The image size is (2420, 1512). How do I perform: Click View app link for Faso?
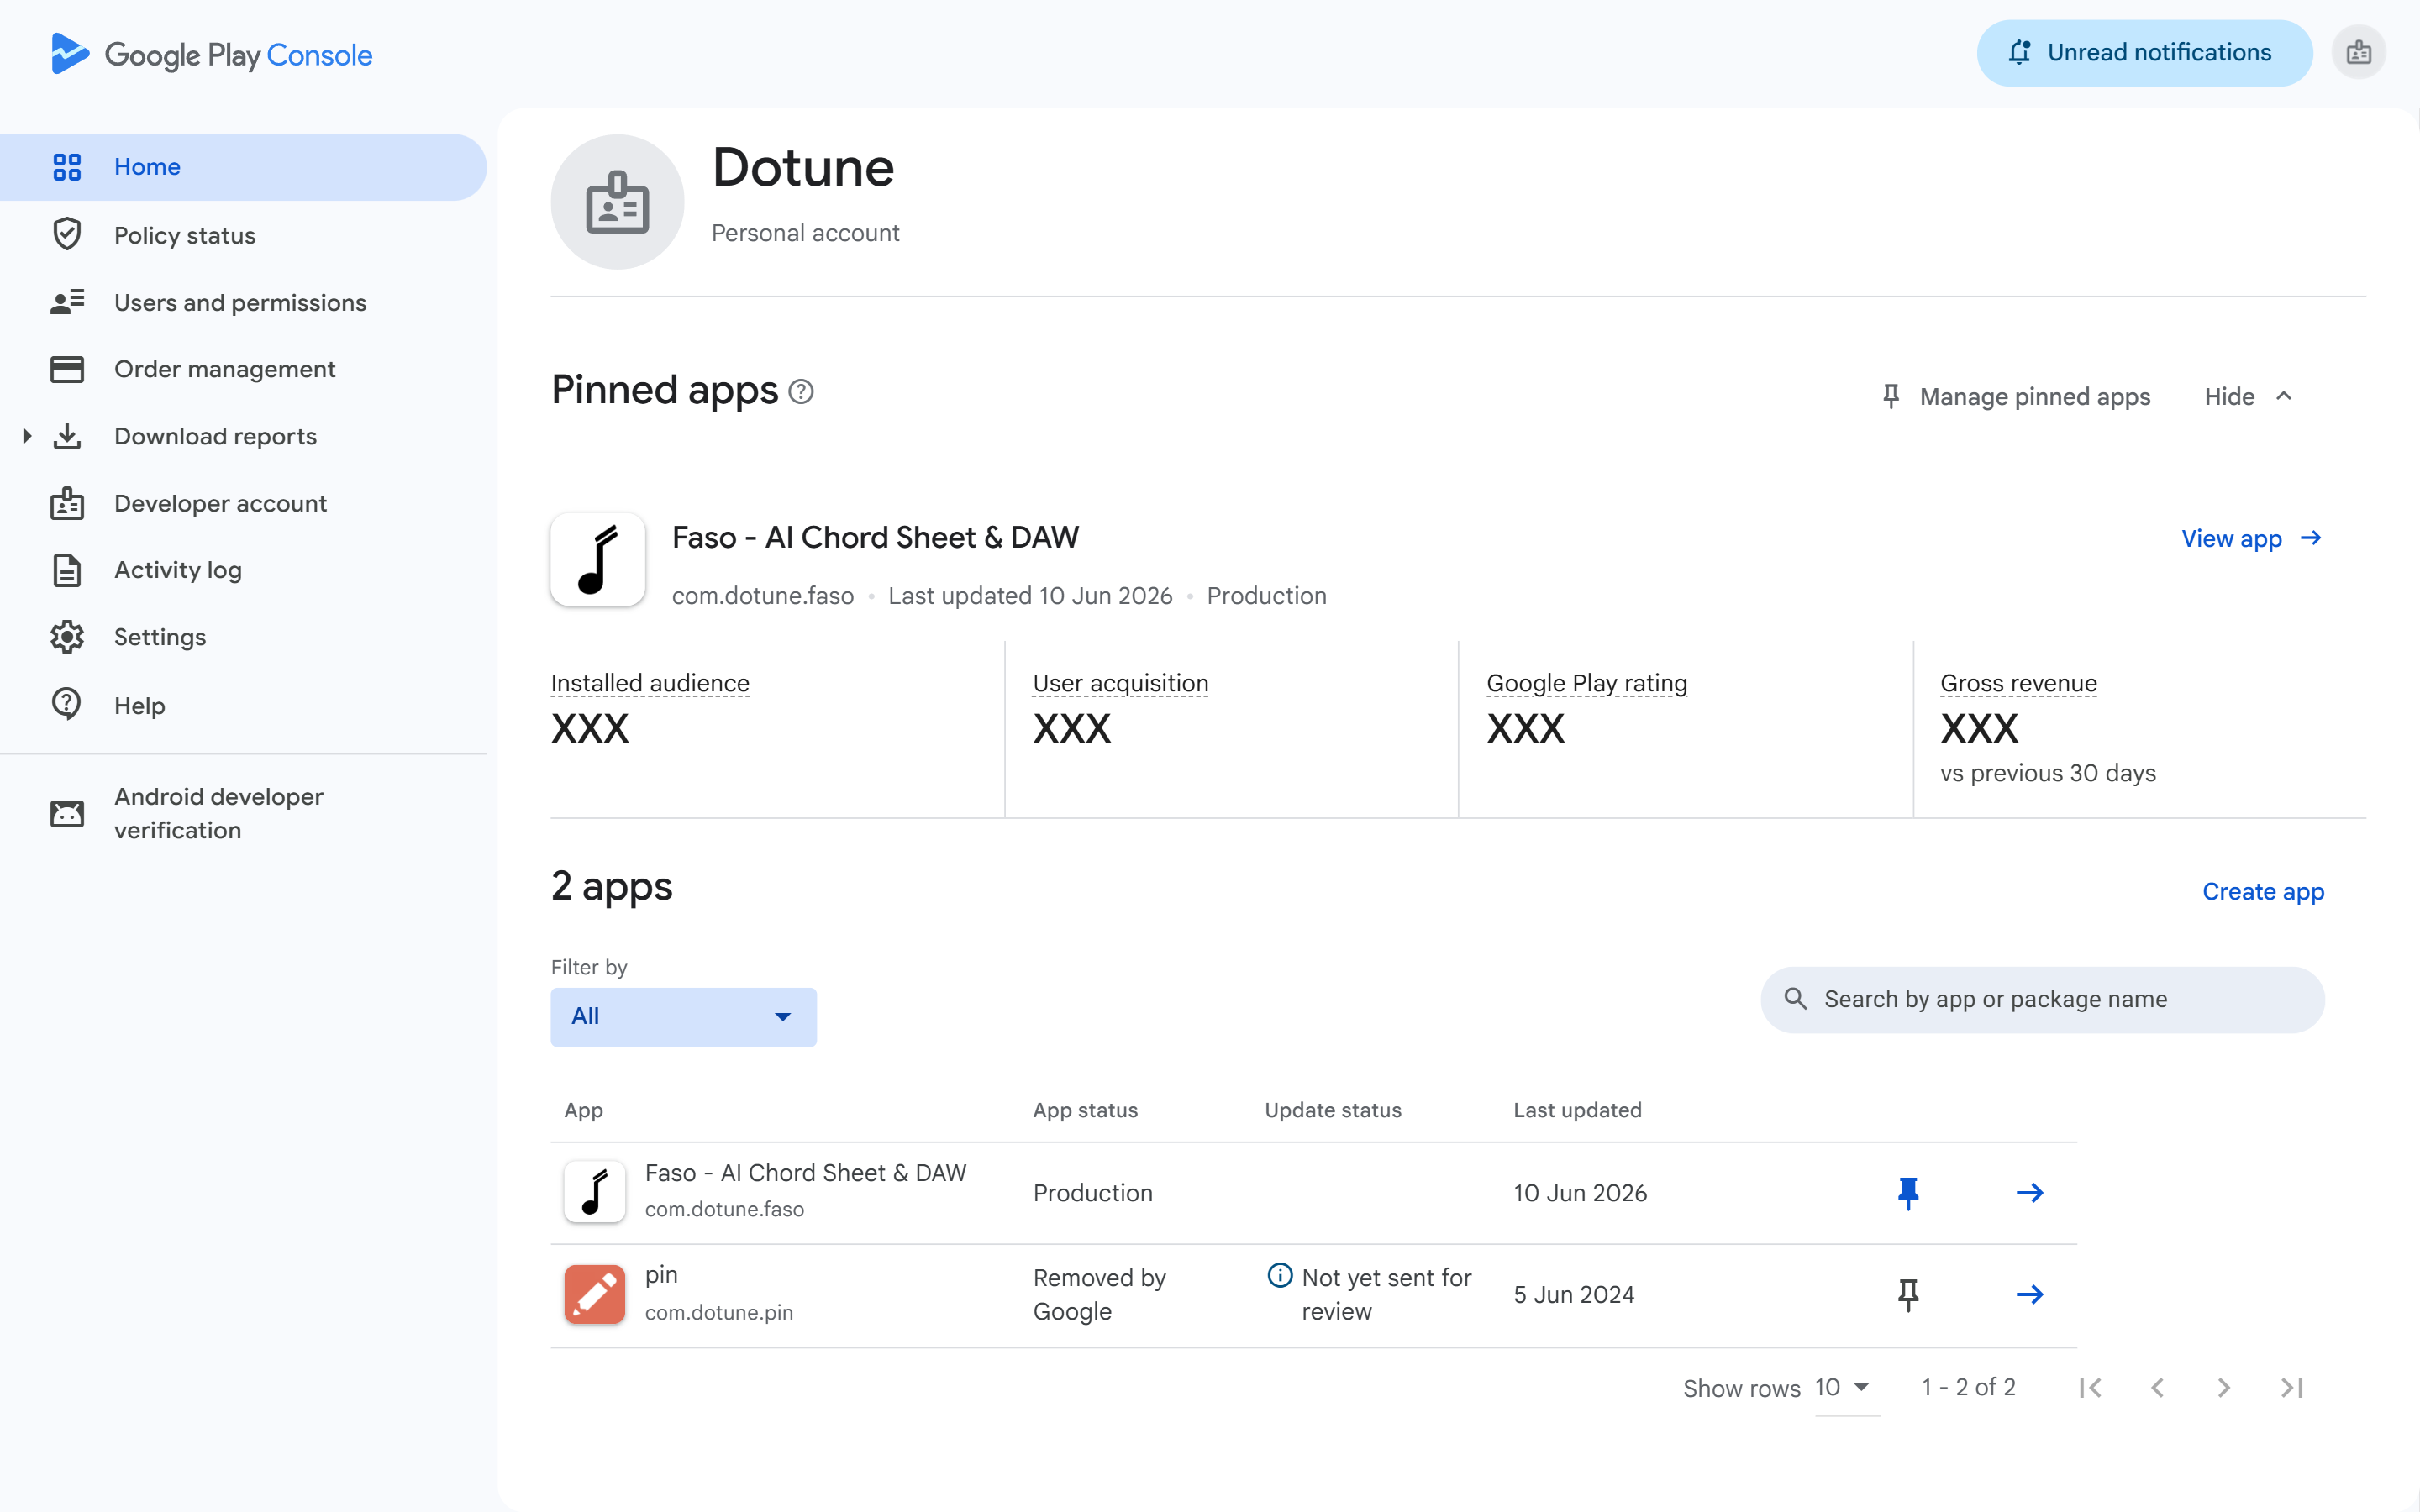pos(2251,539)
